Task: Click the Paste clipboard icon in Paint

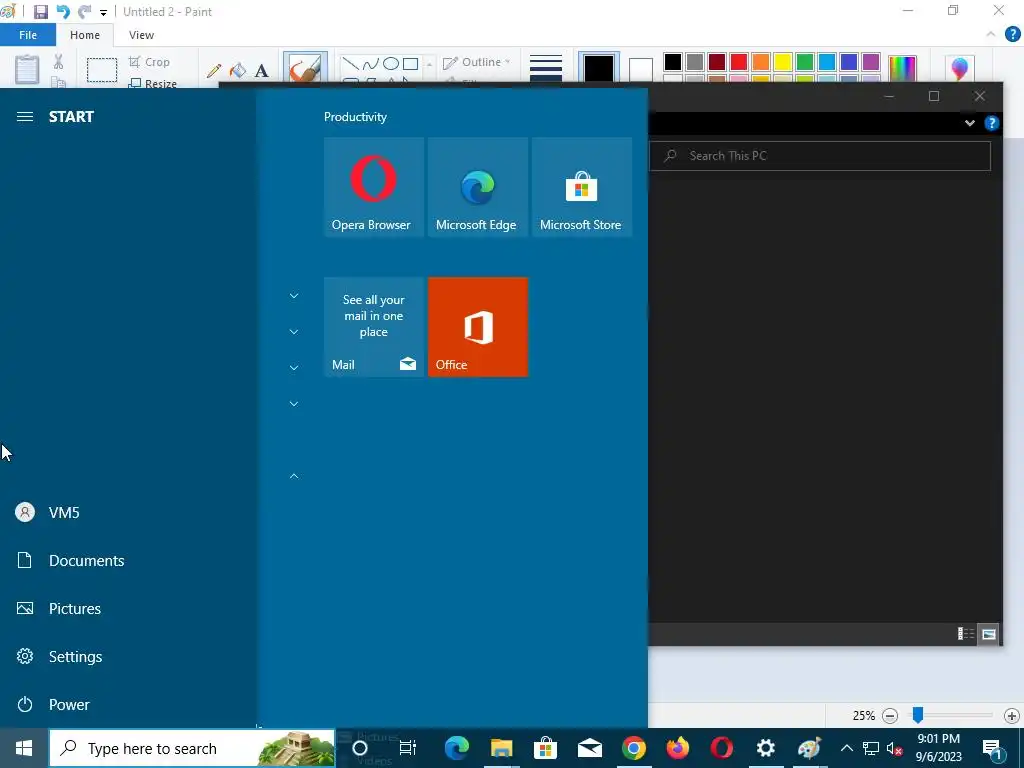Action: [x=27, y=69]
